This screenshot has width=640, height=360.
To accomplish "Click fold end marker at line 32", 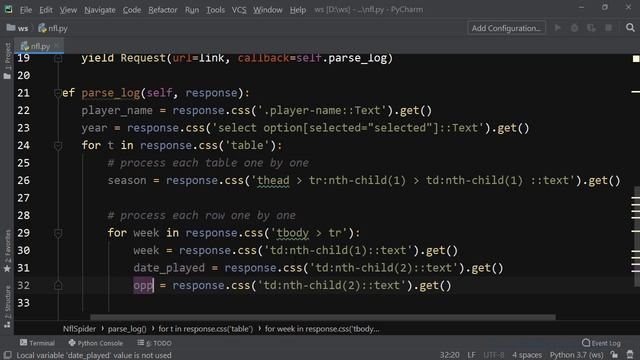I will point(58,285).
